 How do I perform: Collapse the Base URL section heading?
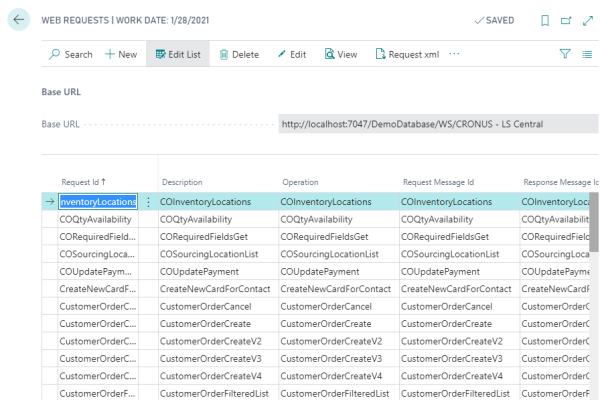[x=61, y=91]
